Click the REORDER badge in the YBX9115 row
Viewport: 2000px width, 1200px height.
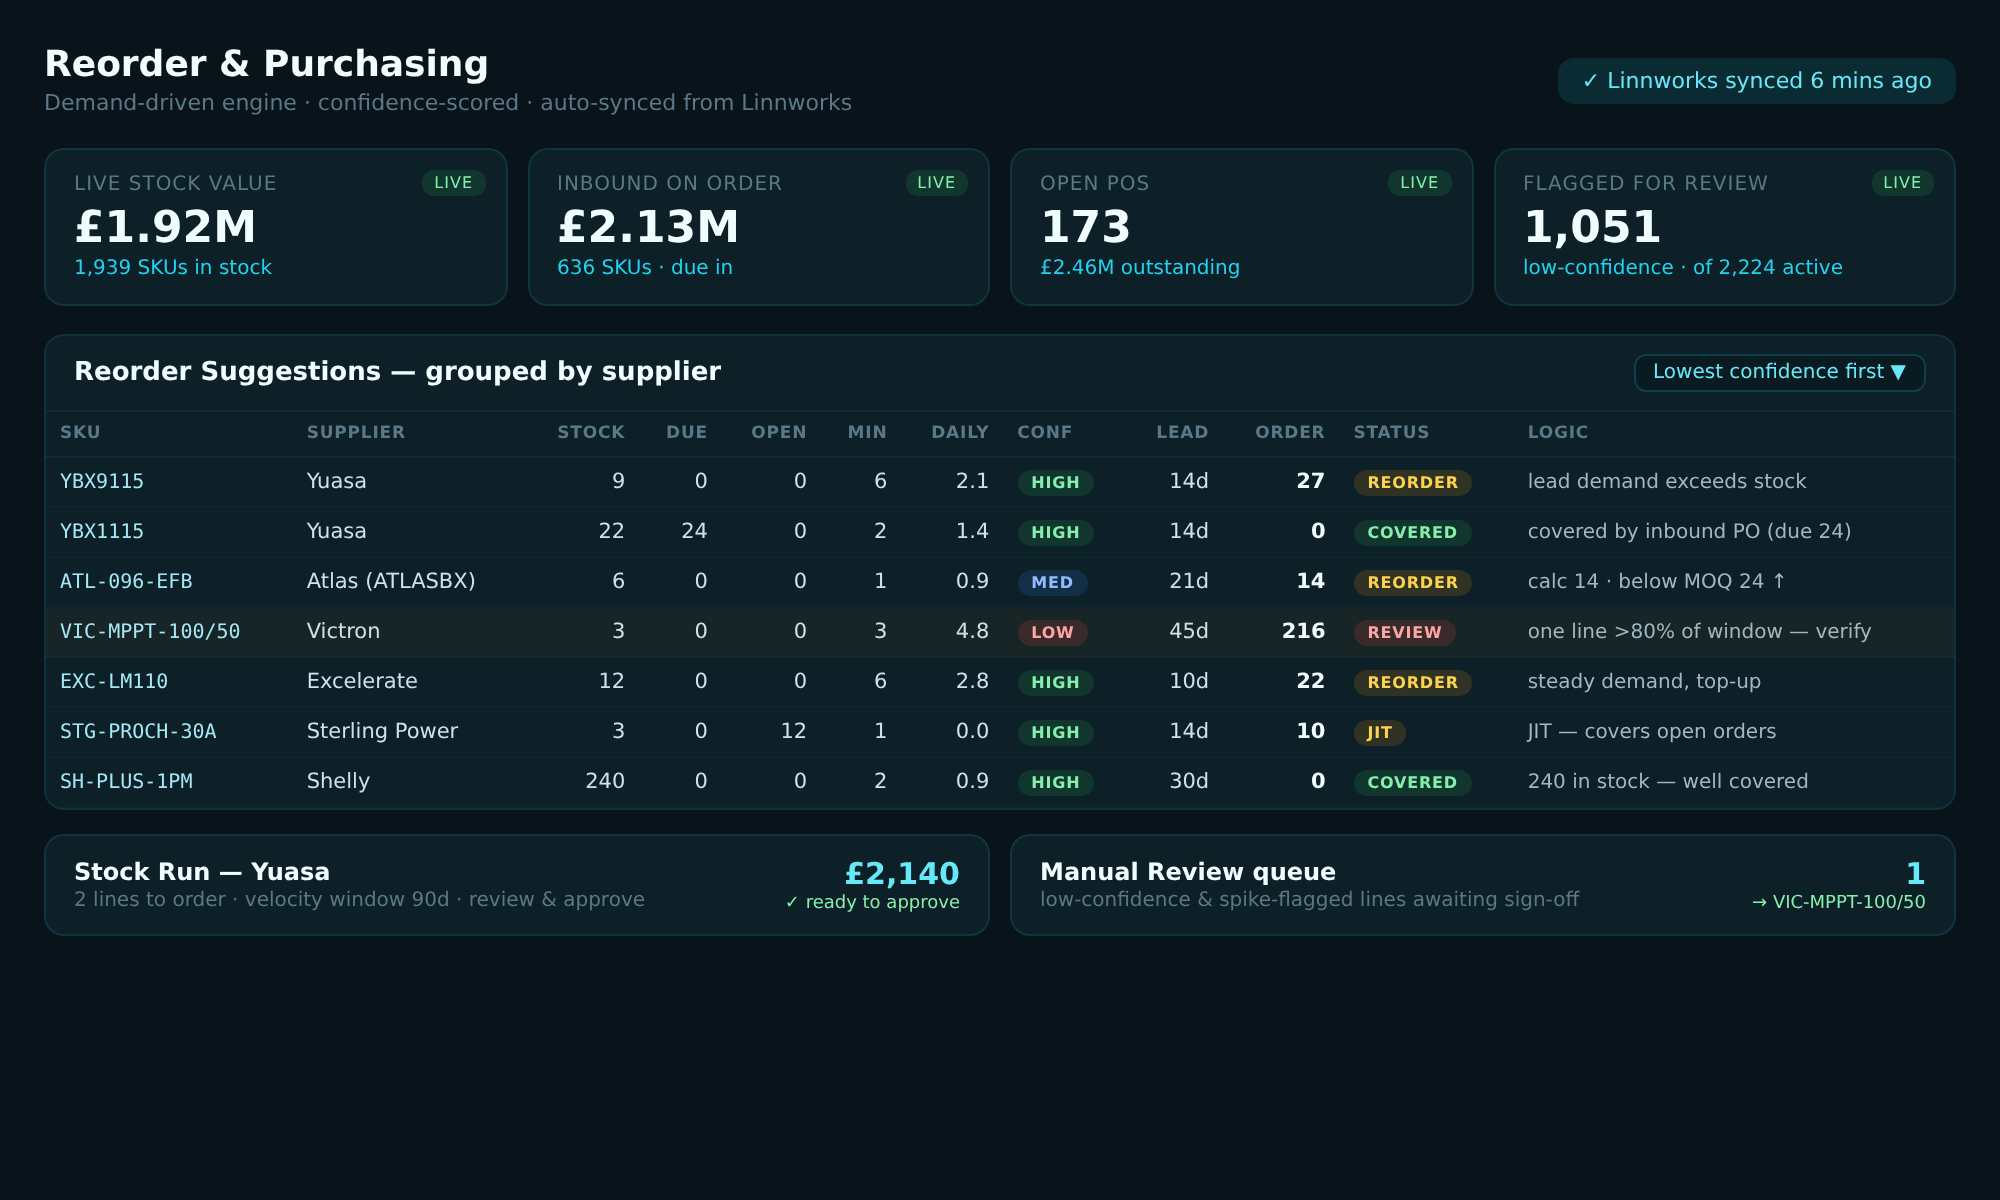coord(1412,482)
